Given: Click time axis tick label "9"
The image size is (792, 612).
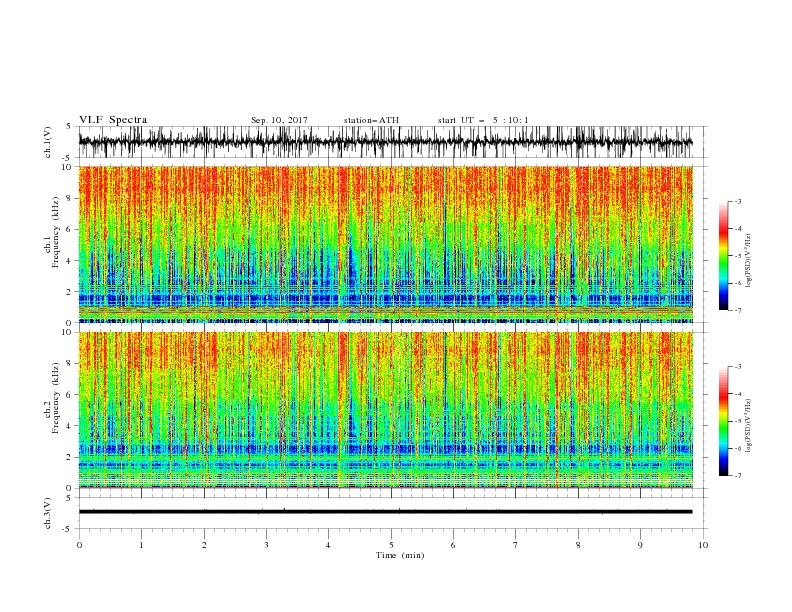Looking at the screenshot, I should 640,545.
